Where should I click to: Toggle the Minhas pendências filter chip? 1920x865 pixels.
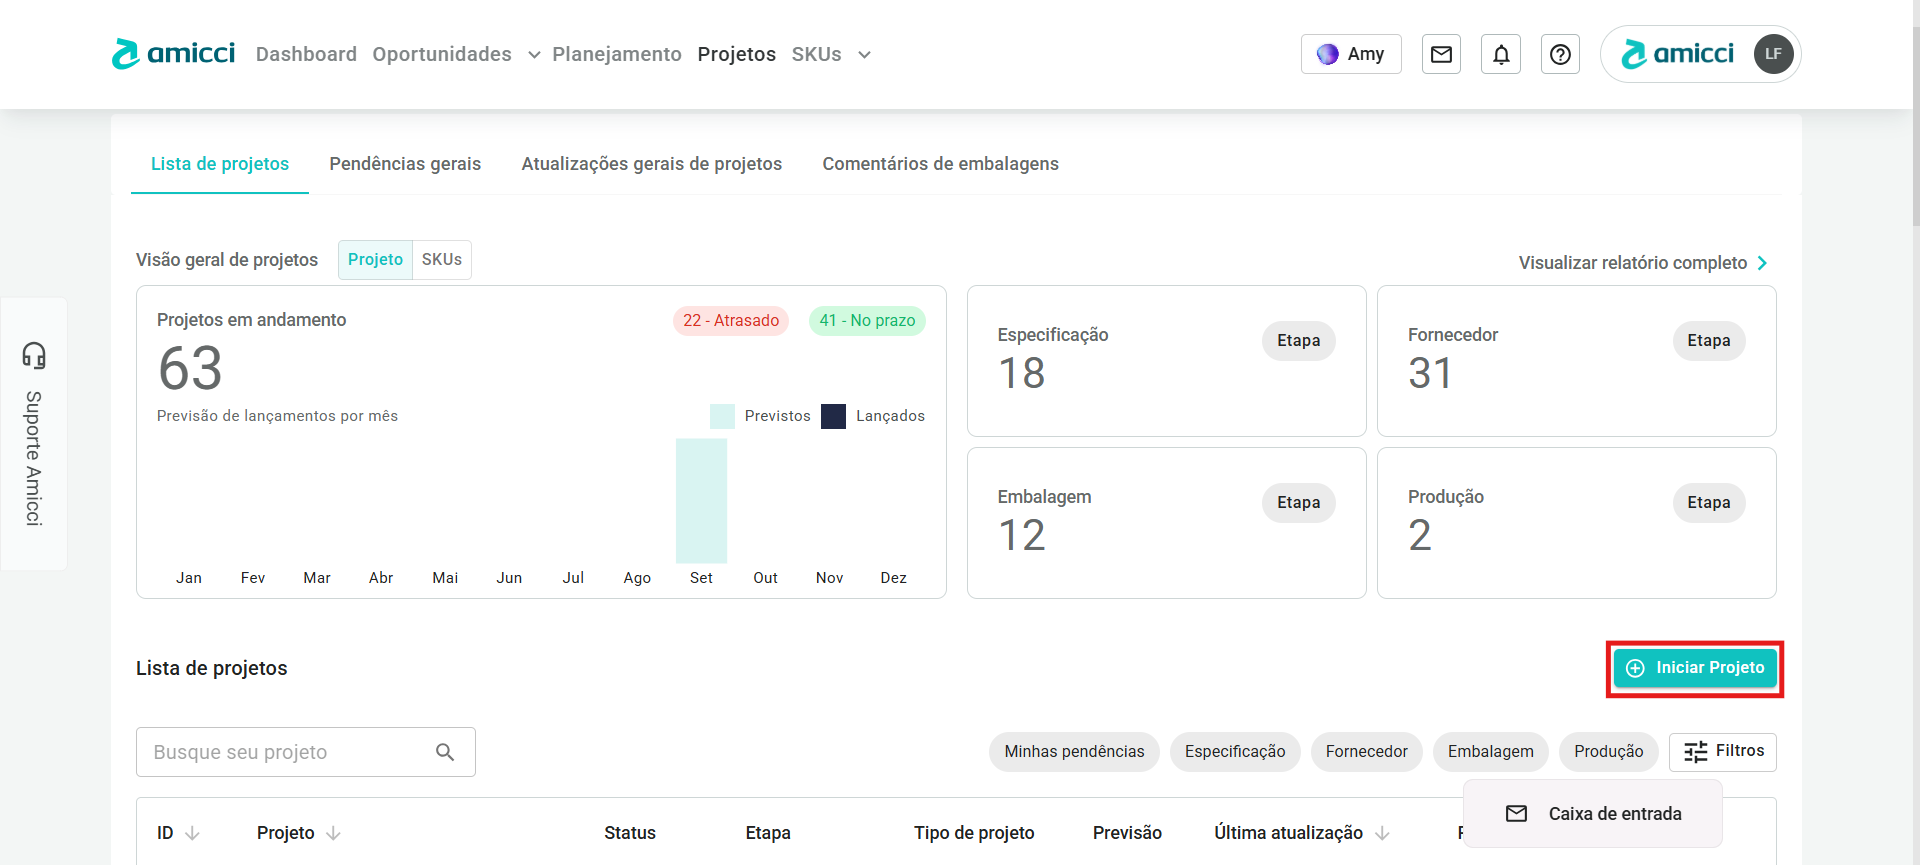click(1074, 752)
